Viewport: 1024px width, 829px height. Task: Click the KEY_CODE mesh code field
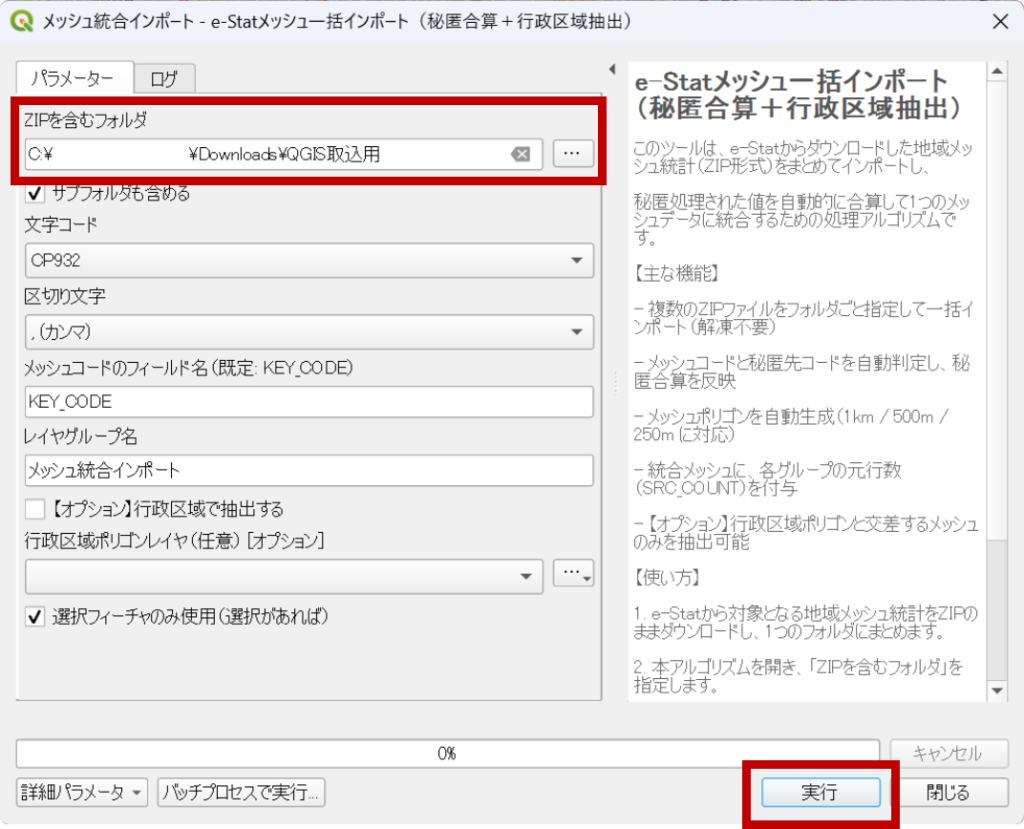tap(308, 401)
